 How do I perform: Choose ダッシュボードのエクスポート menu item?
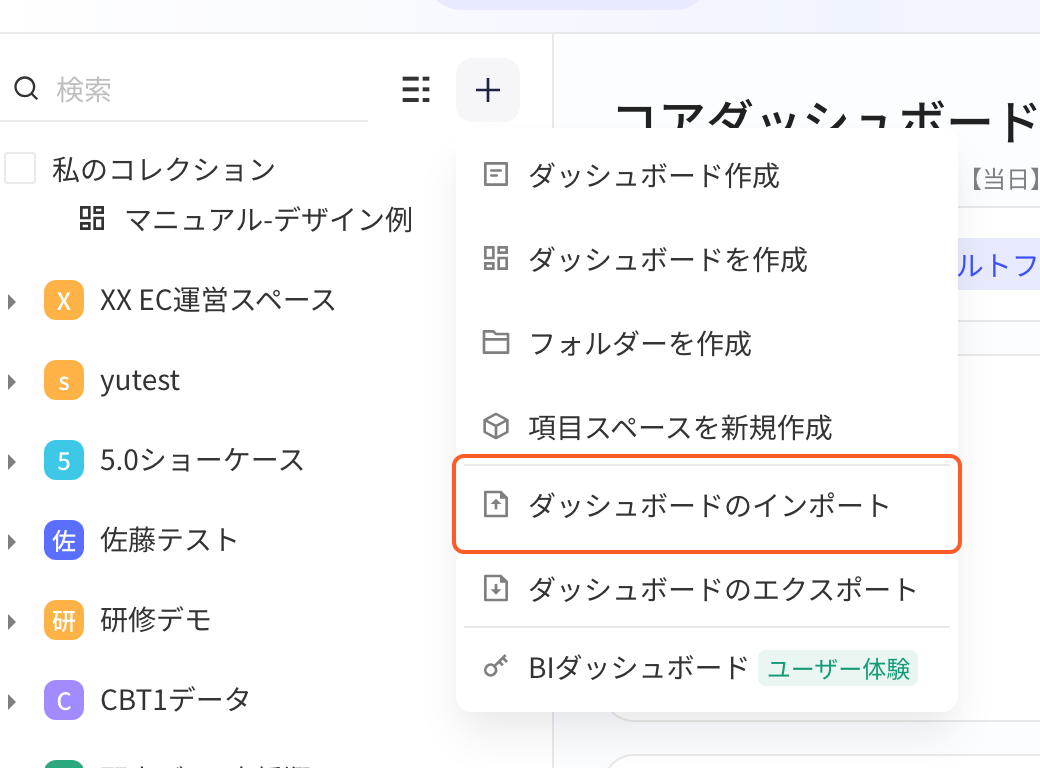pos(706,589)
